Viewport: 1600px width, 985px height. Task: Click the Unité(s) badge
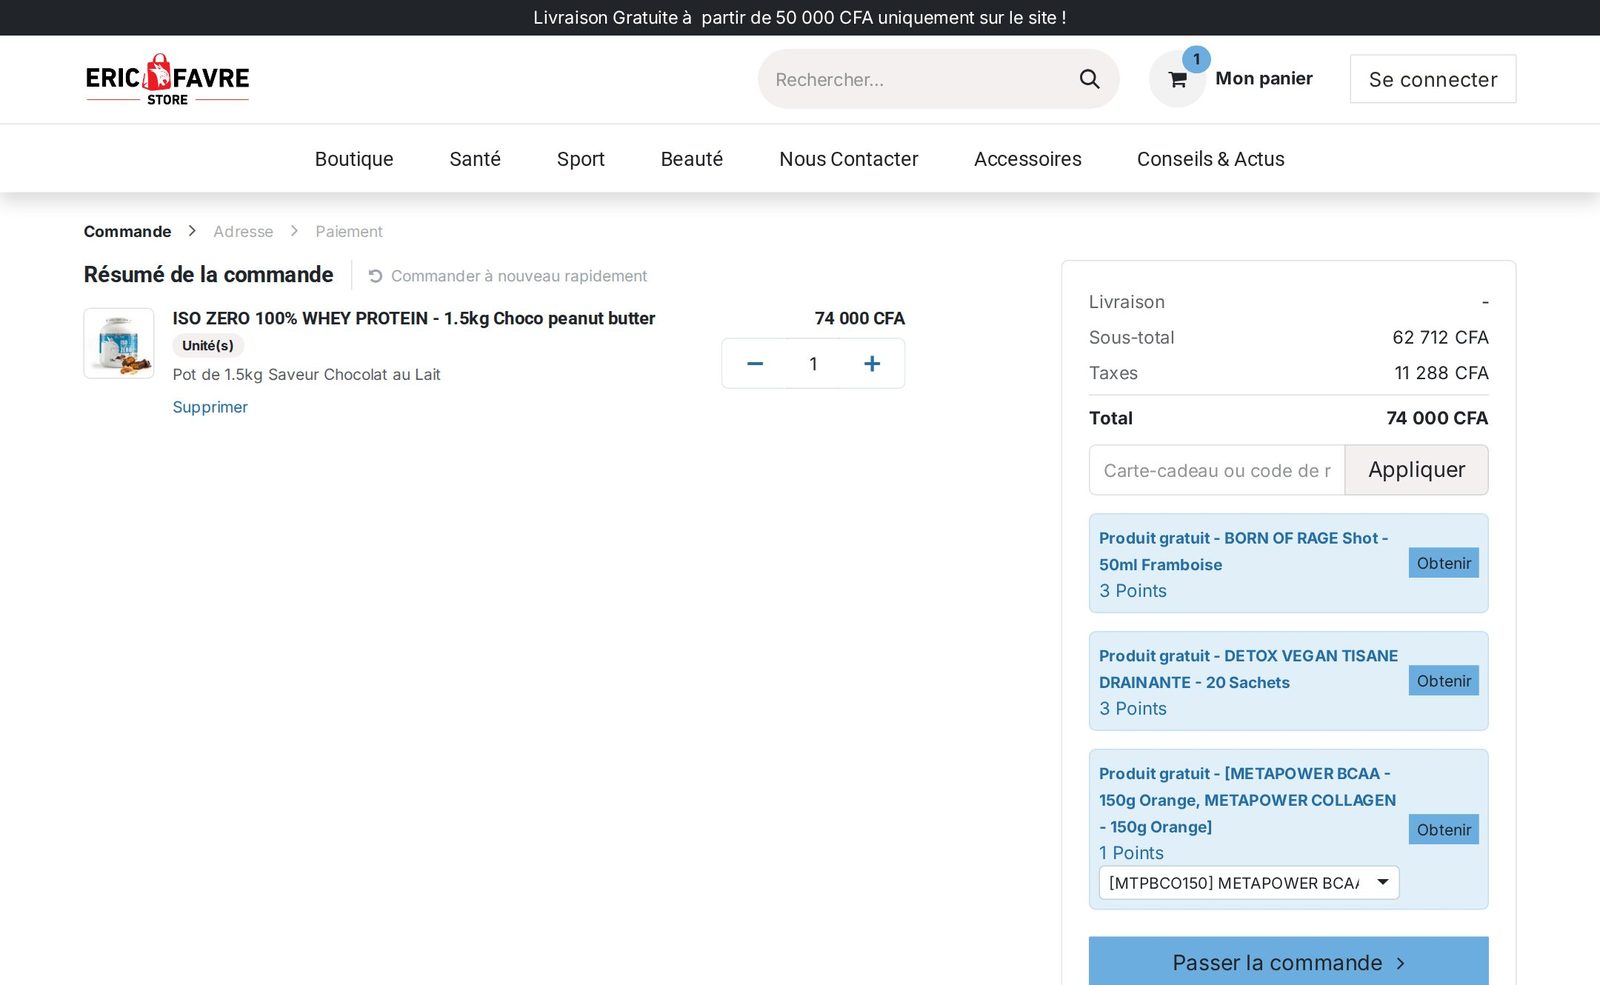[x=208, y=346]
